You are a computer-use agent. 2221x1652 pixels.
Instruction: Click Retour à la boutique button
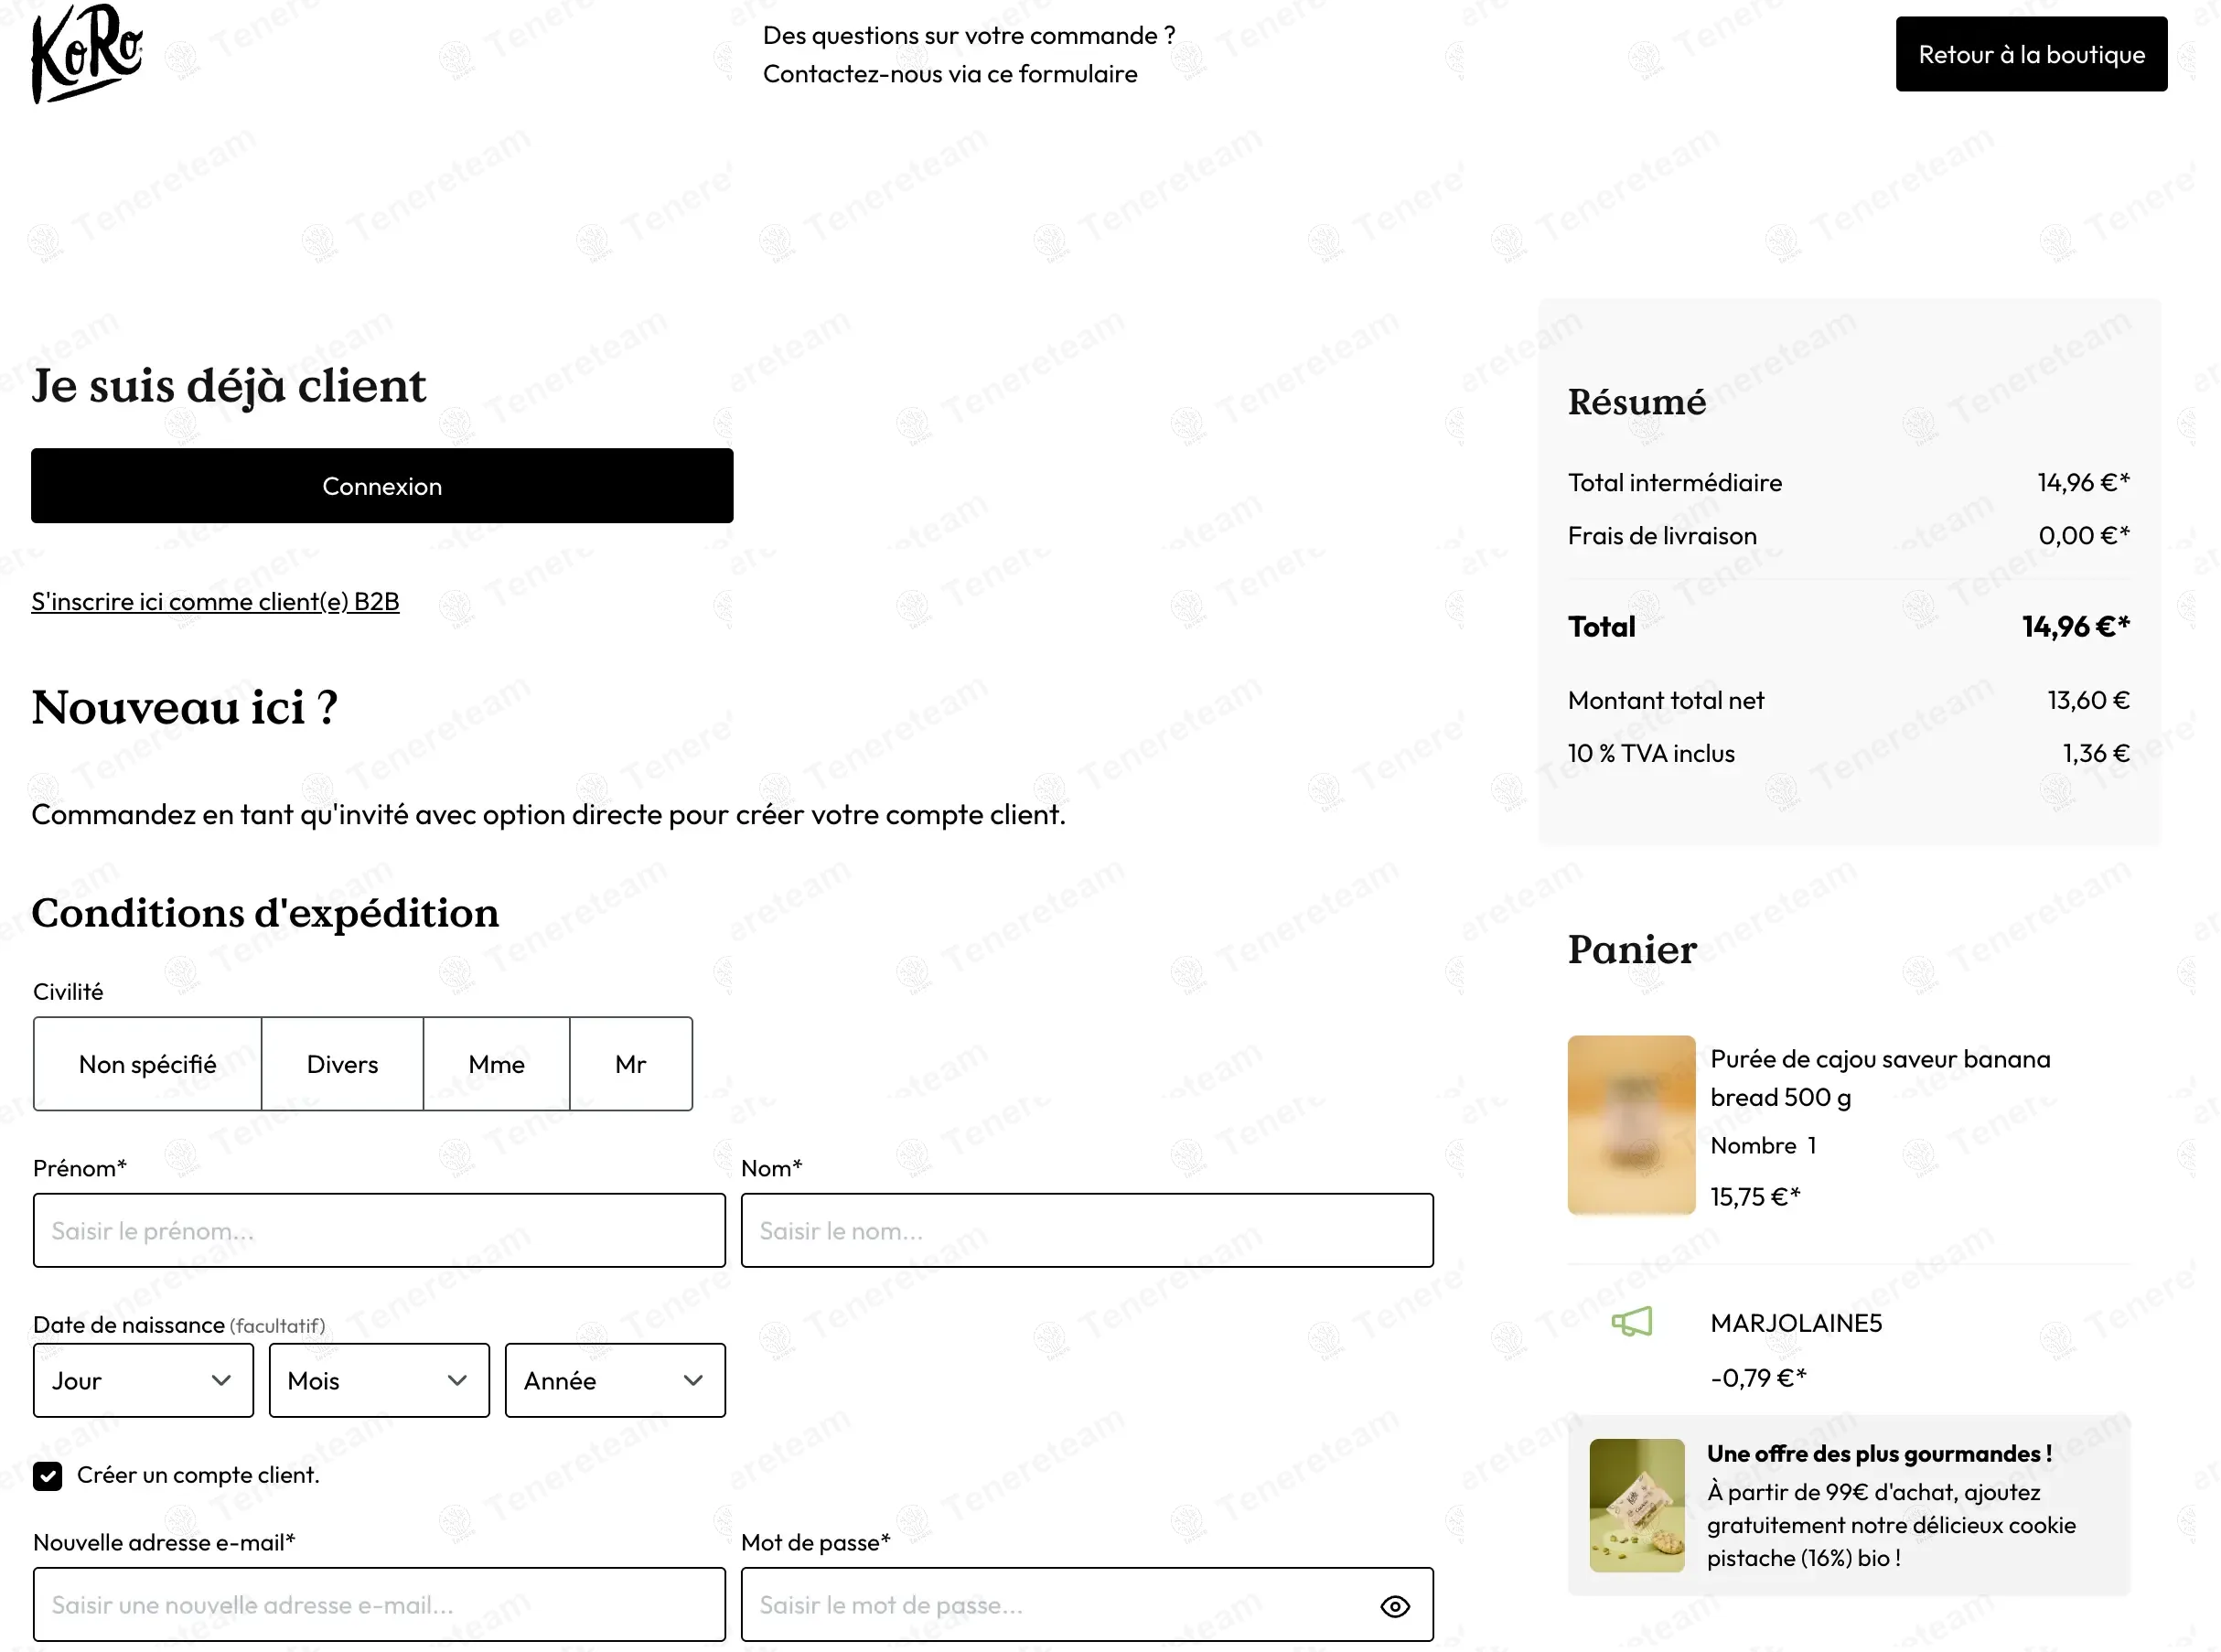tap(2031, 54)
